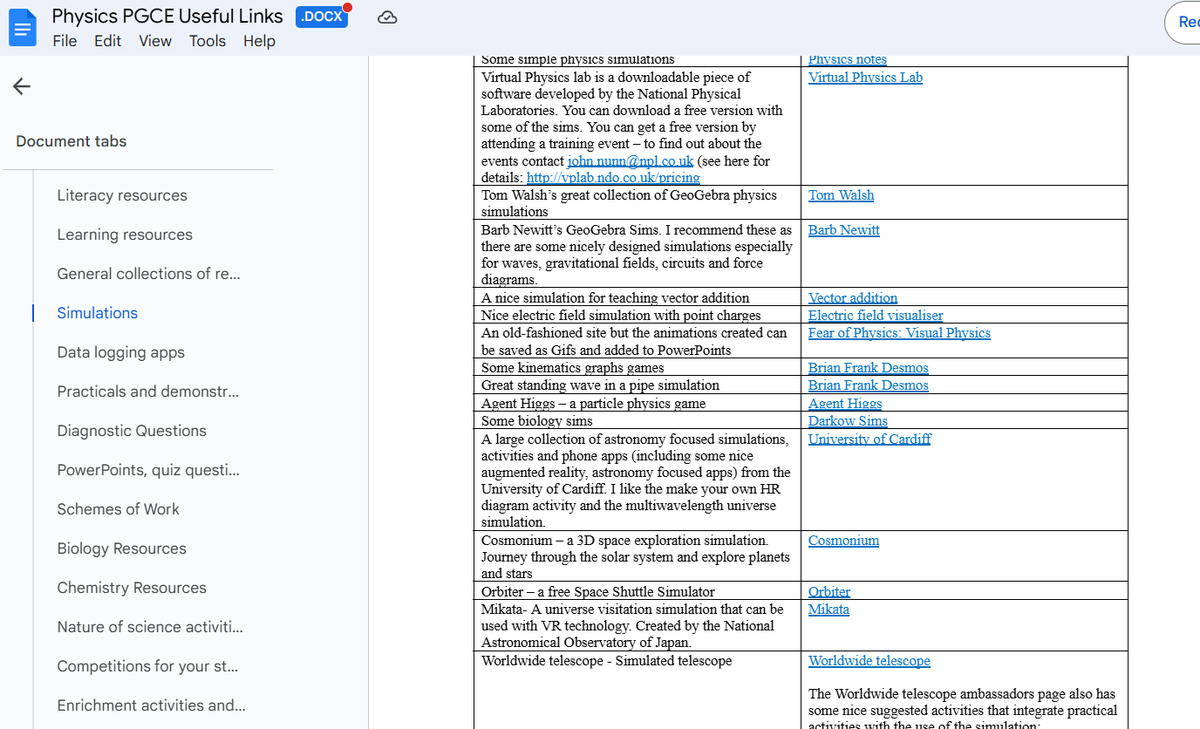Open the Agent Higgs link

[845, 403]
